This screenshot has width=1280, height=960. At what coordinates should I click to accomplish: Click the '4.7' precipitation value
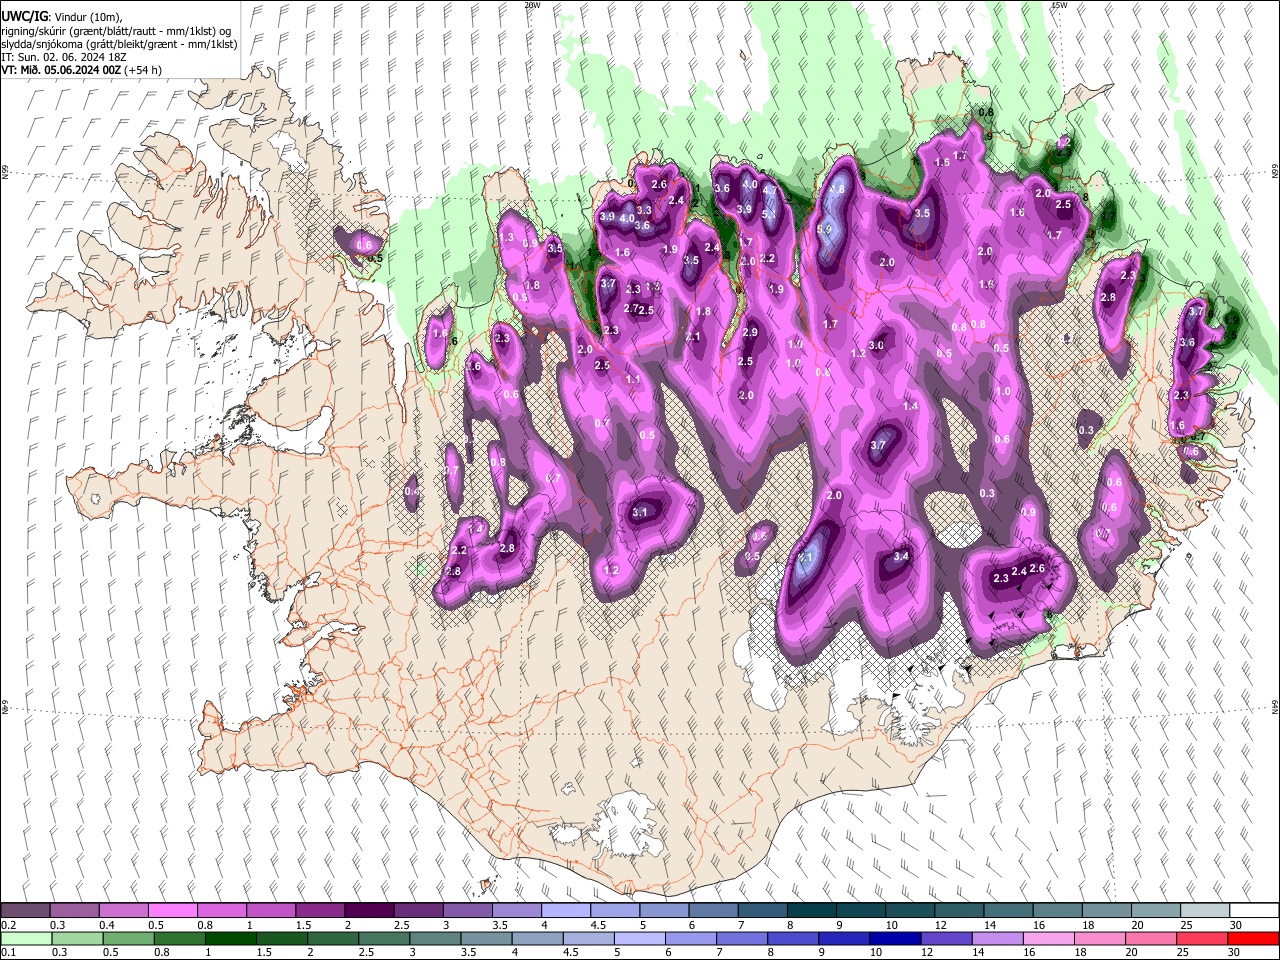coord(769,190)
